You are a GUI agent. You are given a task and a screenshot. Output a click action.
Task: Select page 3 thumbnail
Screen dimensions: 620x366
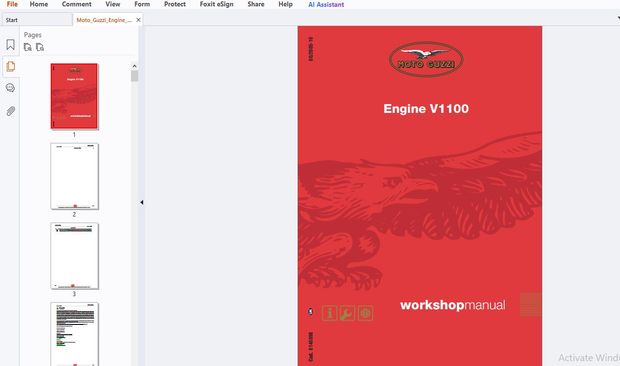pyautogui.click(x=74, y=256)
